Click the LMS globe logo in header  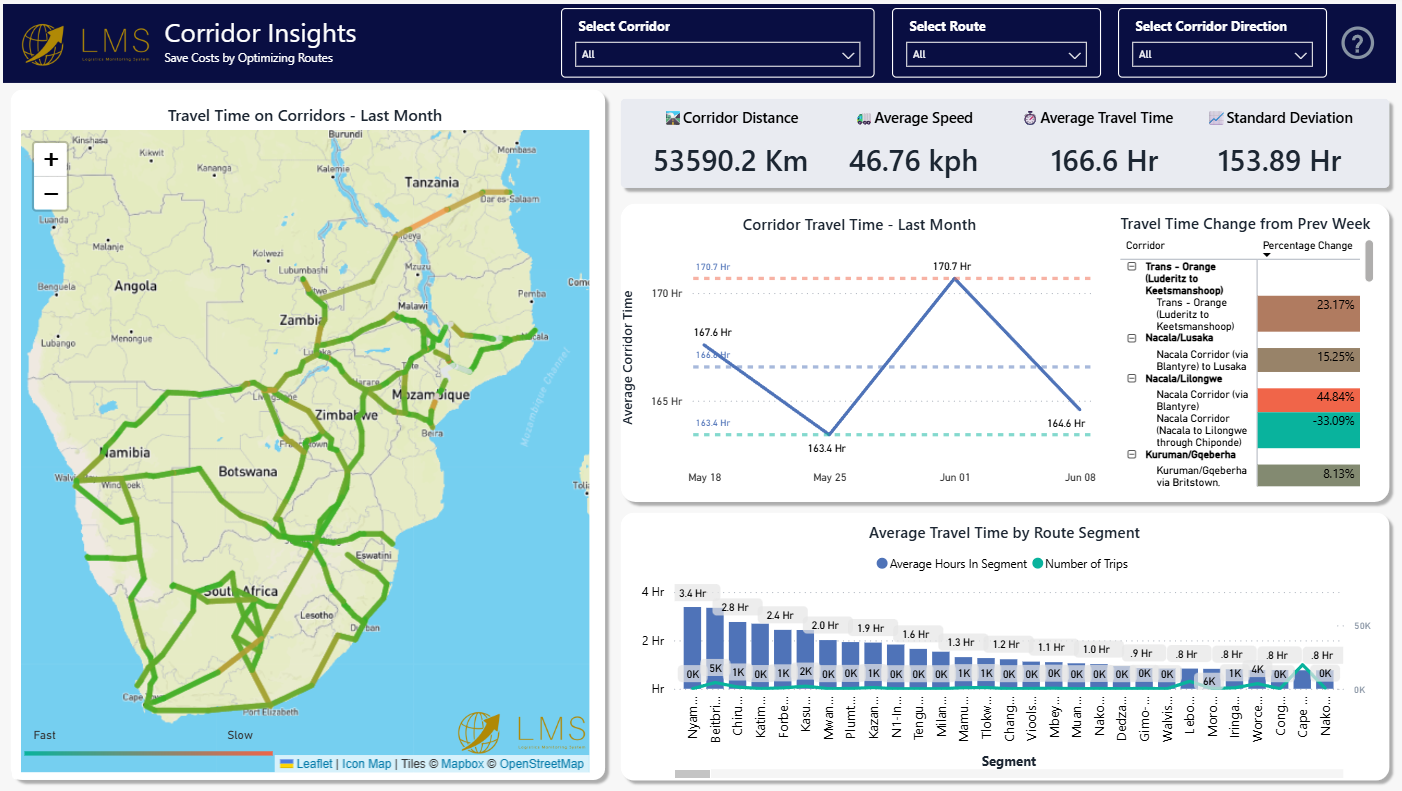click(x=44, y=43)
